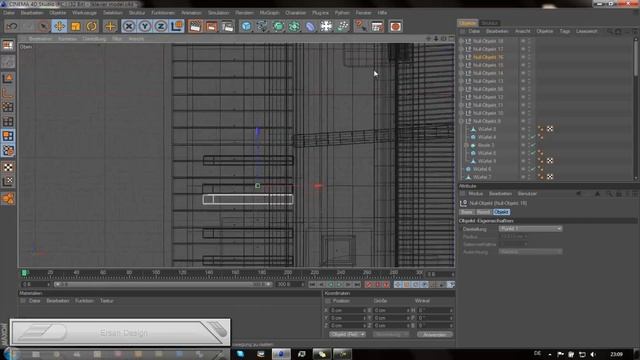This screenshot has width=640, height=360.
Task: Click the green playhead at frame 0
Action: [x=24, y=272]
